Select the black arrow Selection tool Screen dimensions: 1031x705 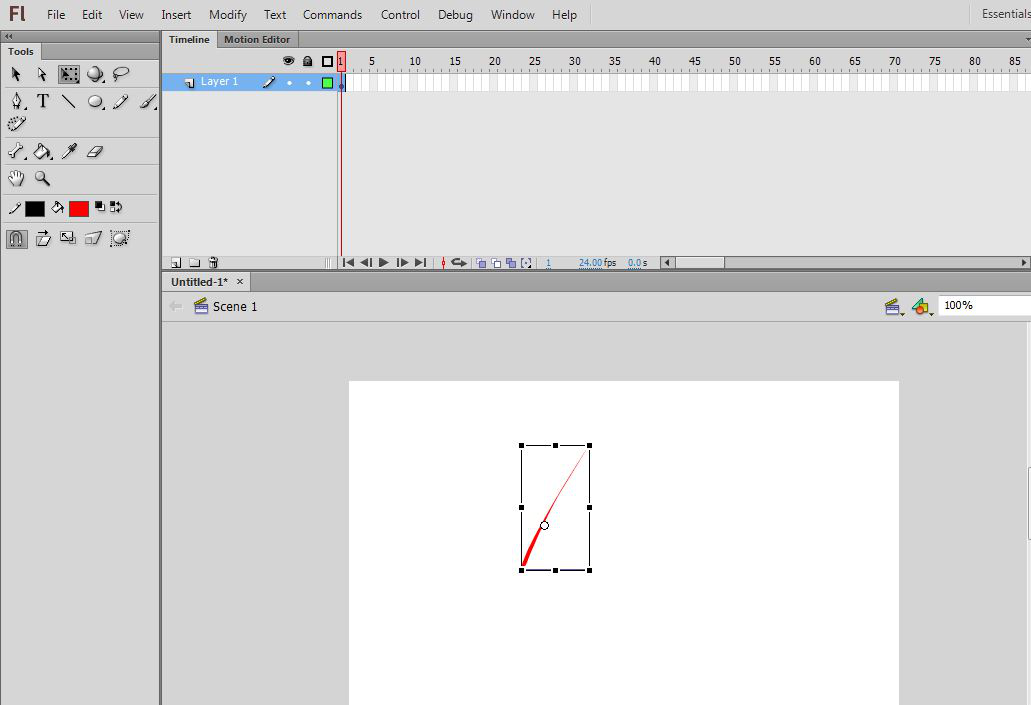point(16,74)
